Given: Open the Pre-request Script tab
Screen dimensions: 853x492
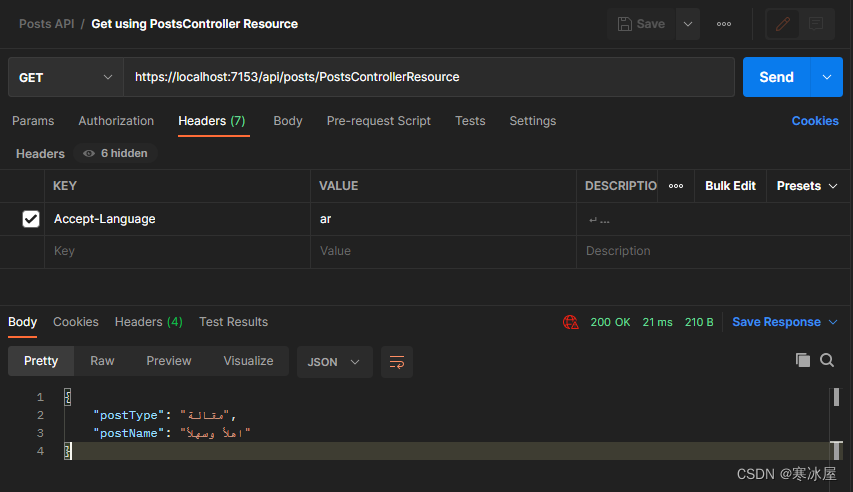Looking at the screenshot, I should point(379,121).
